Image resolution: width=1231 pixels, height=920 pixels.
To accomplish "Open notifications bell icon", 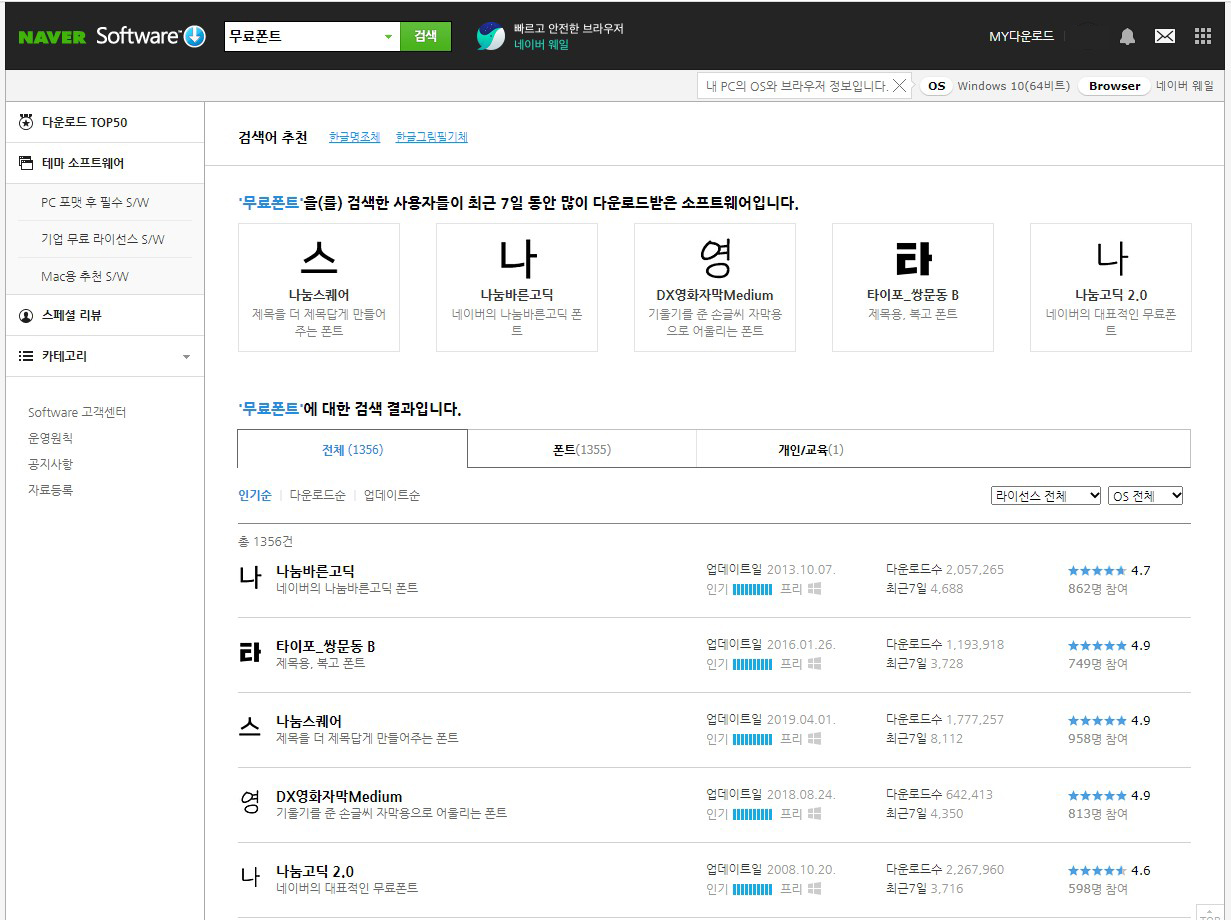I will click(x=1127, y=36).
